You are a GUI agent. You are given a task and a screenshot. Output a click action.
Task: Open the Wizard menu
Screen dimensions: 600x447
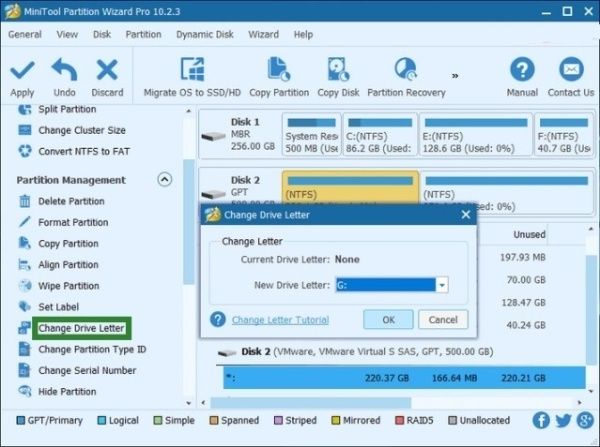263,34
